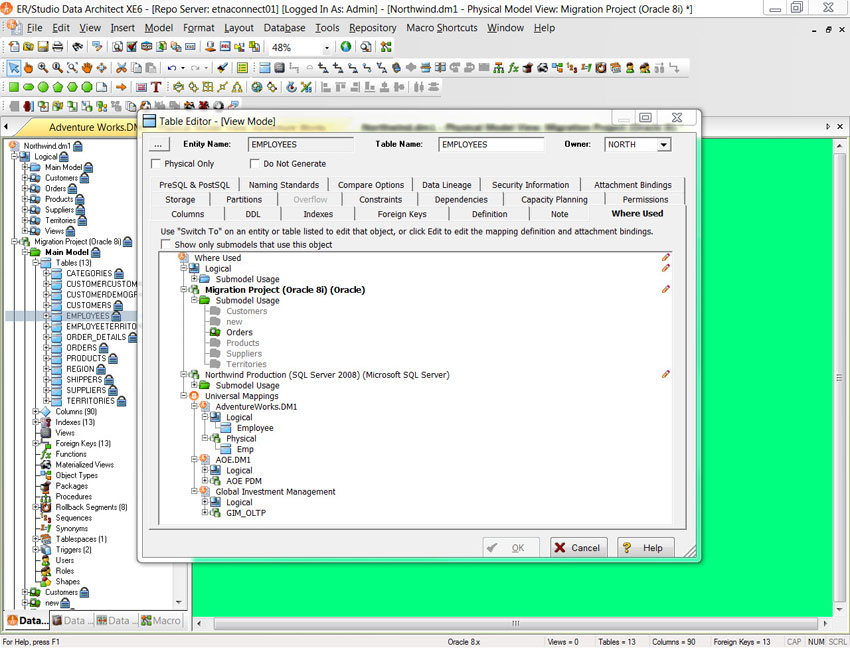This screenshot has height=648, width=850.
Task: Collapse the AOE.DM1 node
Action: 194,459
